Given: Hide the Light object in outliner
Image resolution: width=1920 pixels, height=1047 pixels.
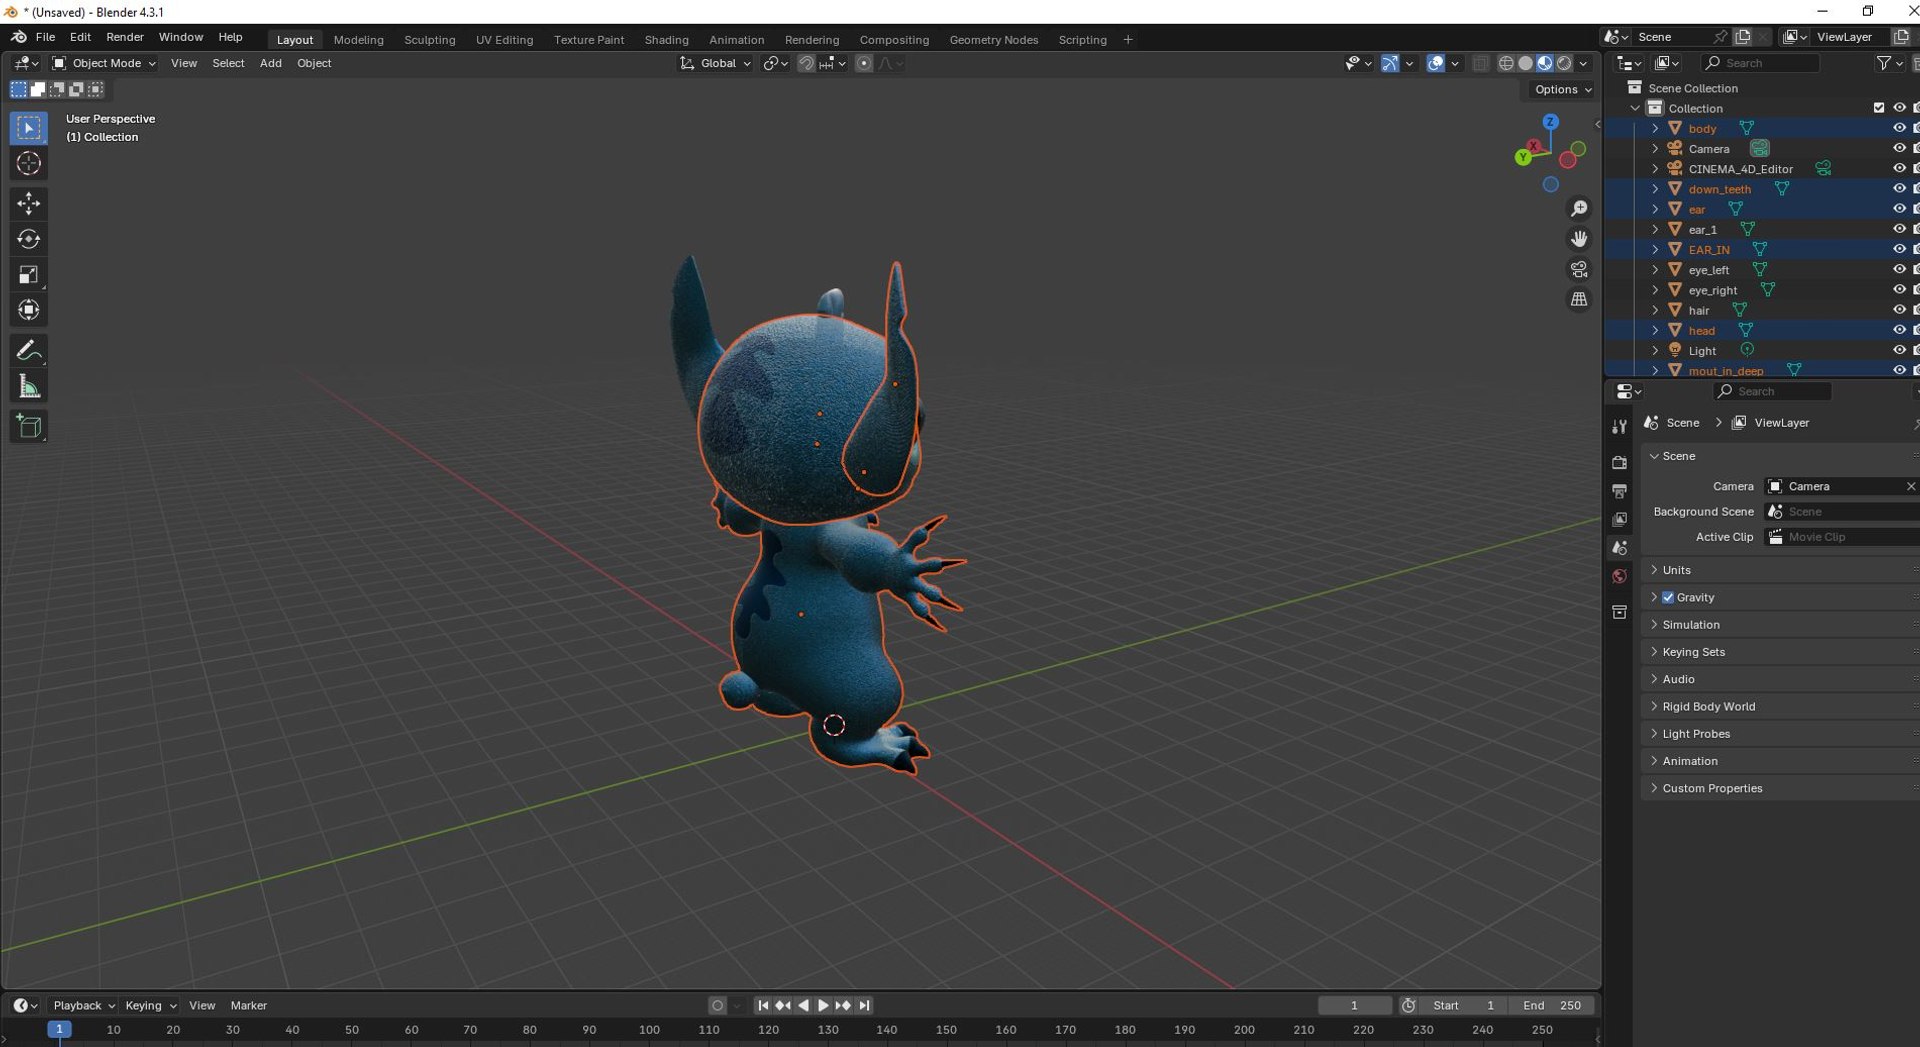Looking at the screenshot, I should pyautogui.click(x=1898, y=350).
